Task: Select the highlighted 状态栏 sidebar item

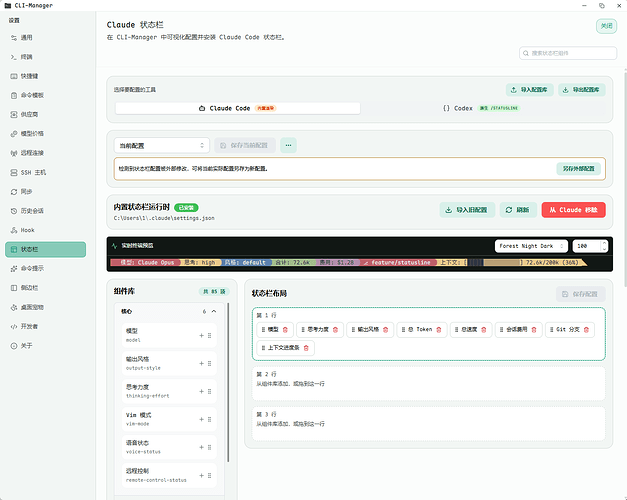Action: (45, 249)
